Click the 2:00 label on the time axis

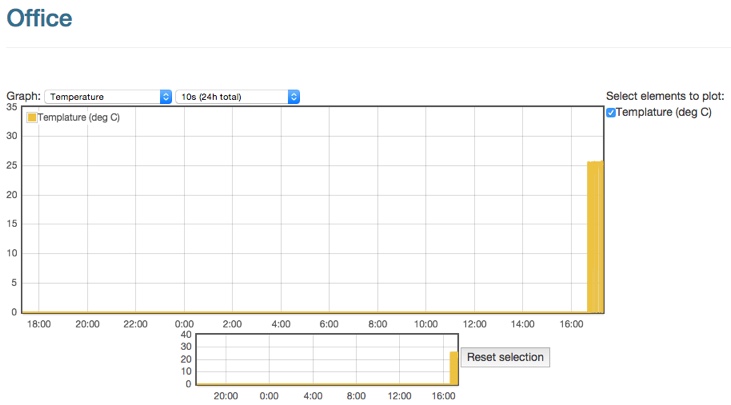pyautogui.click(x=233, y=324)
